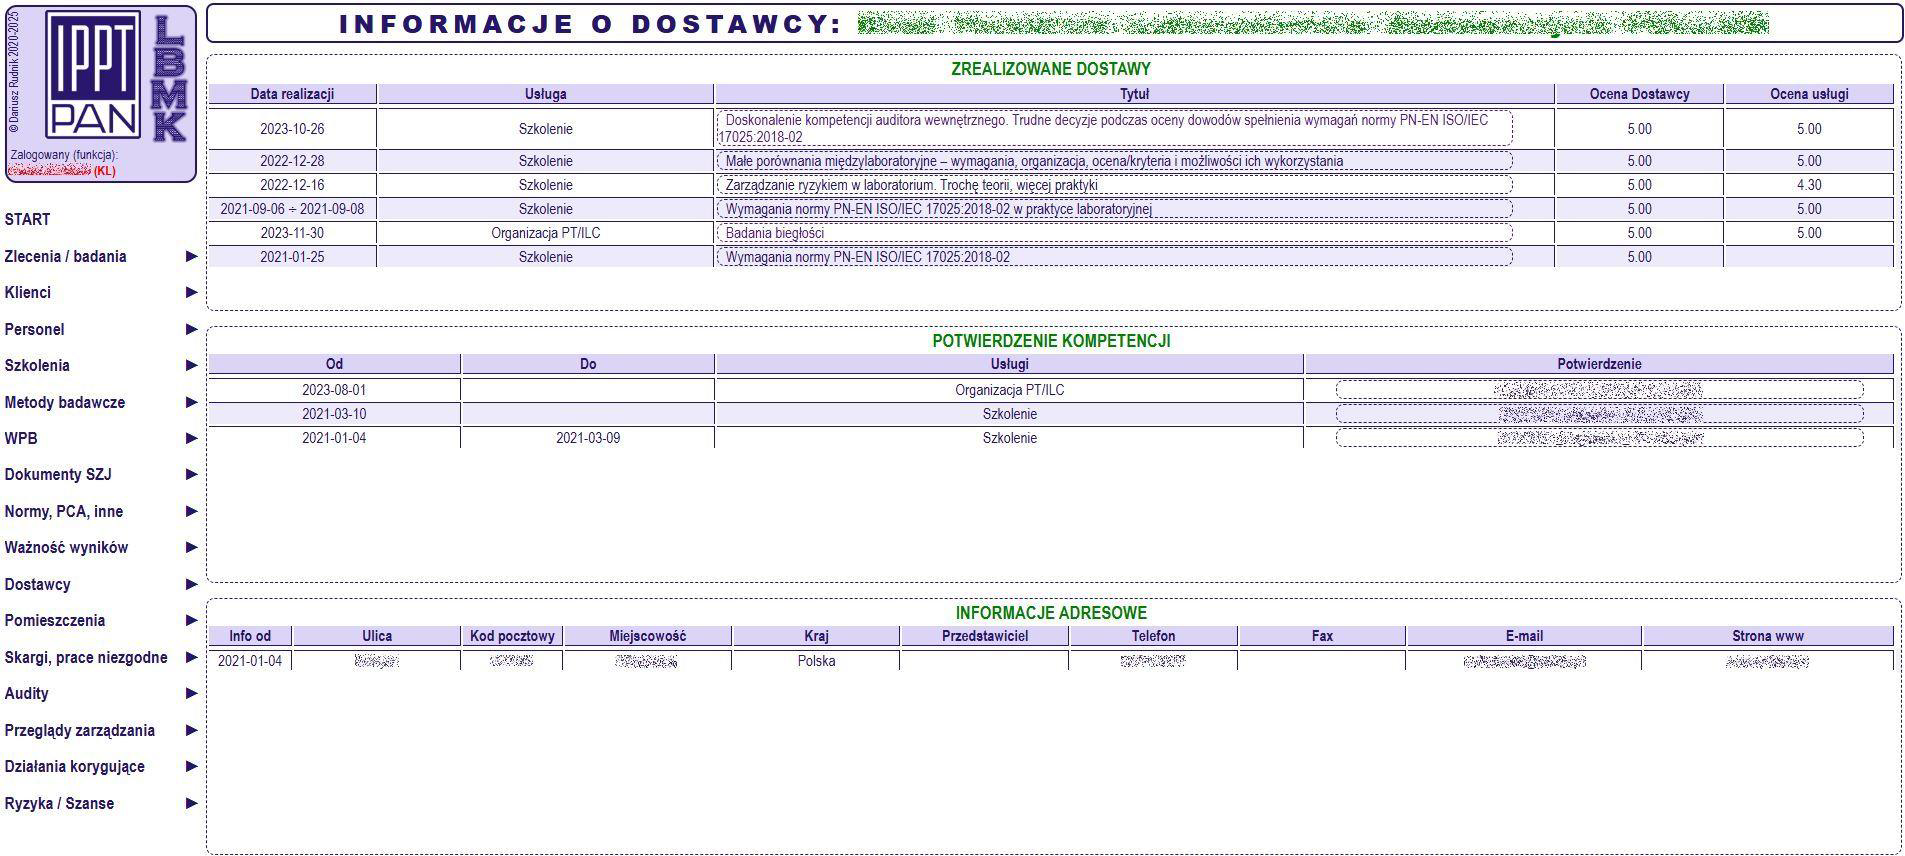The width and height of the screenshot is (1905, 856).
Task: Click the Polska country cell
Action: coord(816,661)
